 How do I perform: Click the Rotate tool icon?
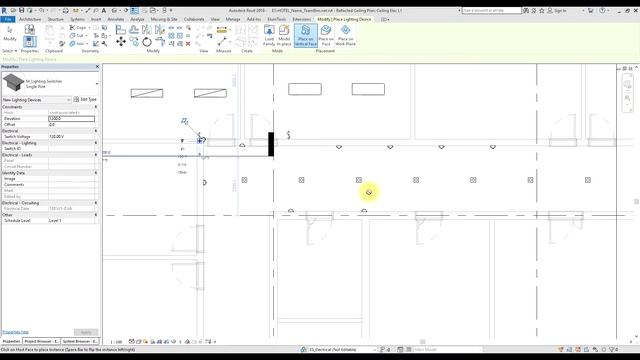pyautogui.click(x=147, y=42)
